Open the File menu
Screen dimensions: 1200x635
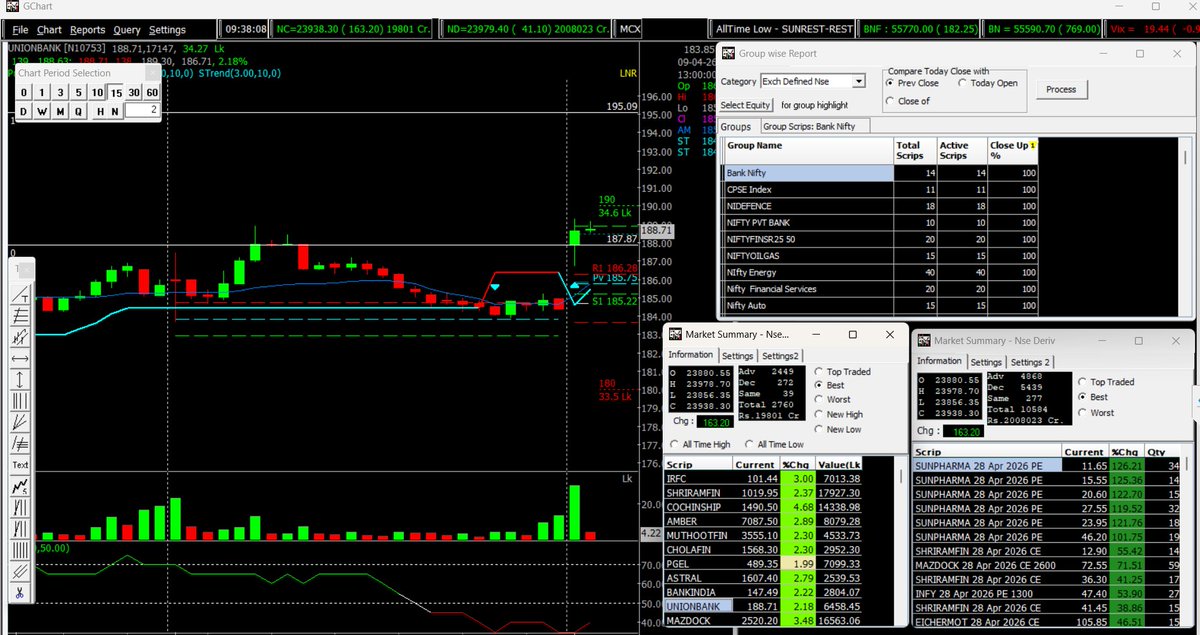(20, 30)
